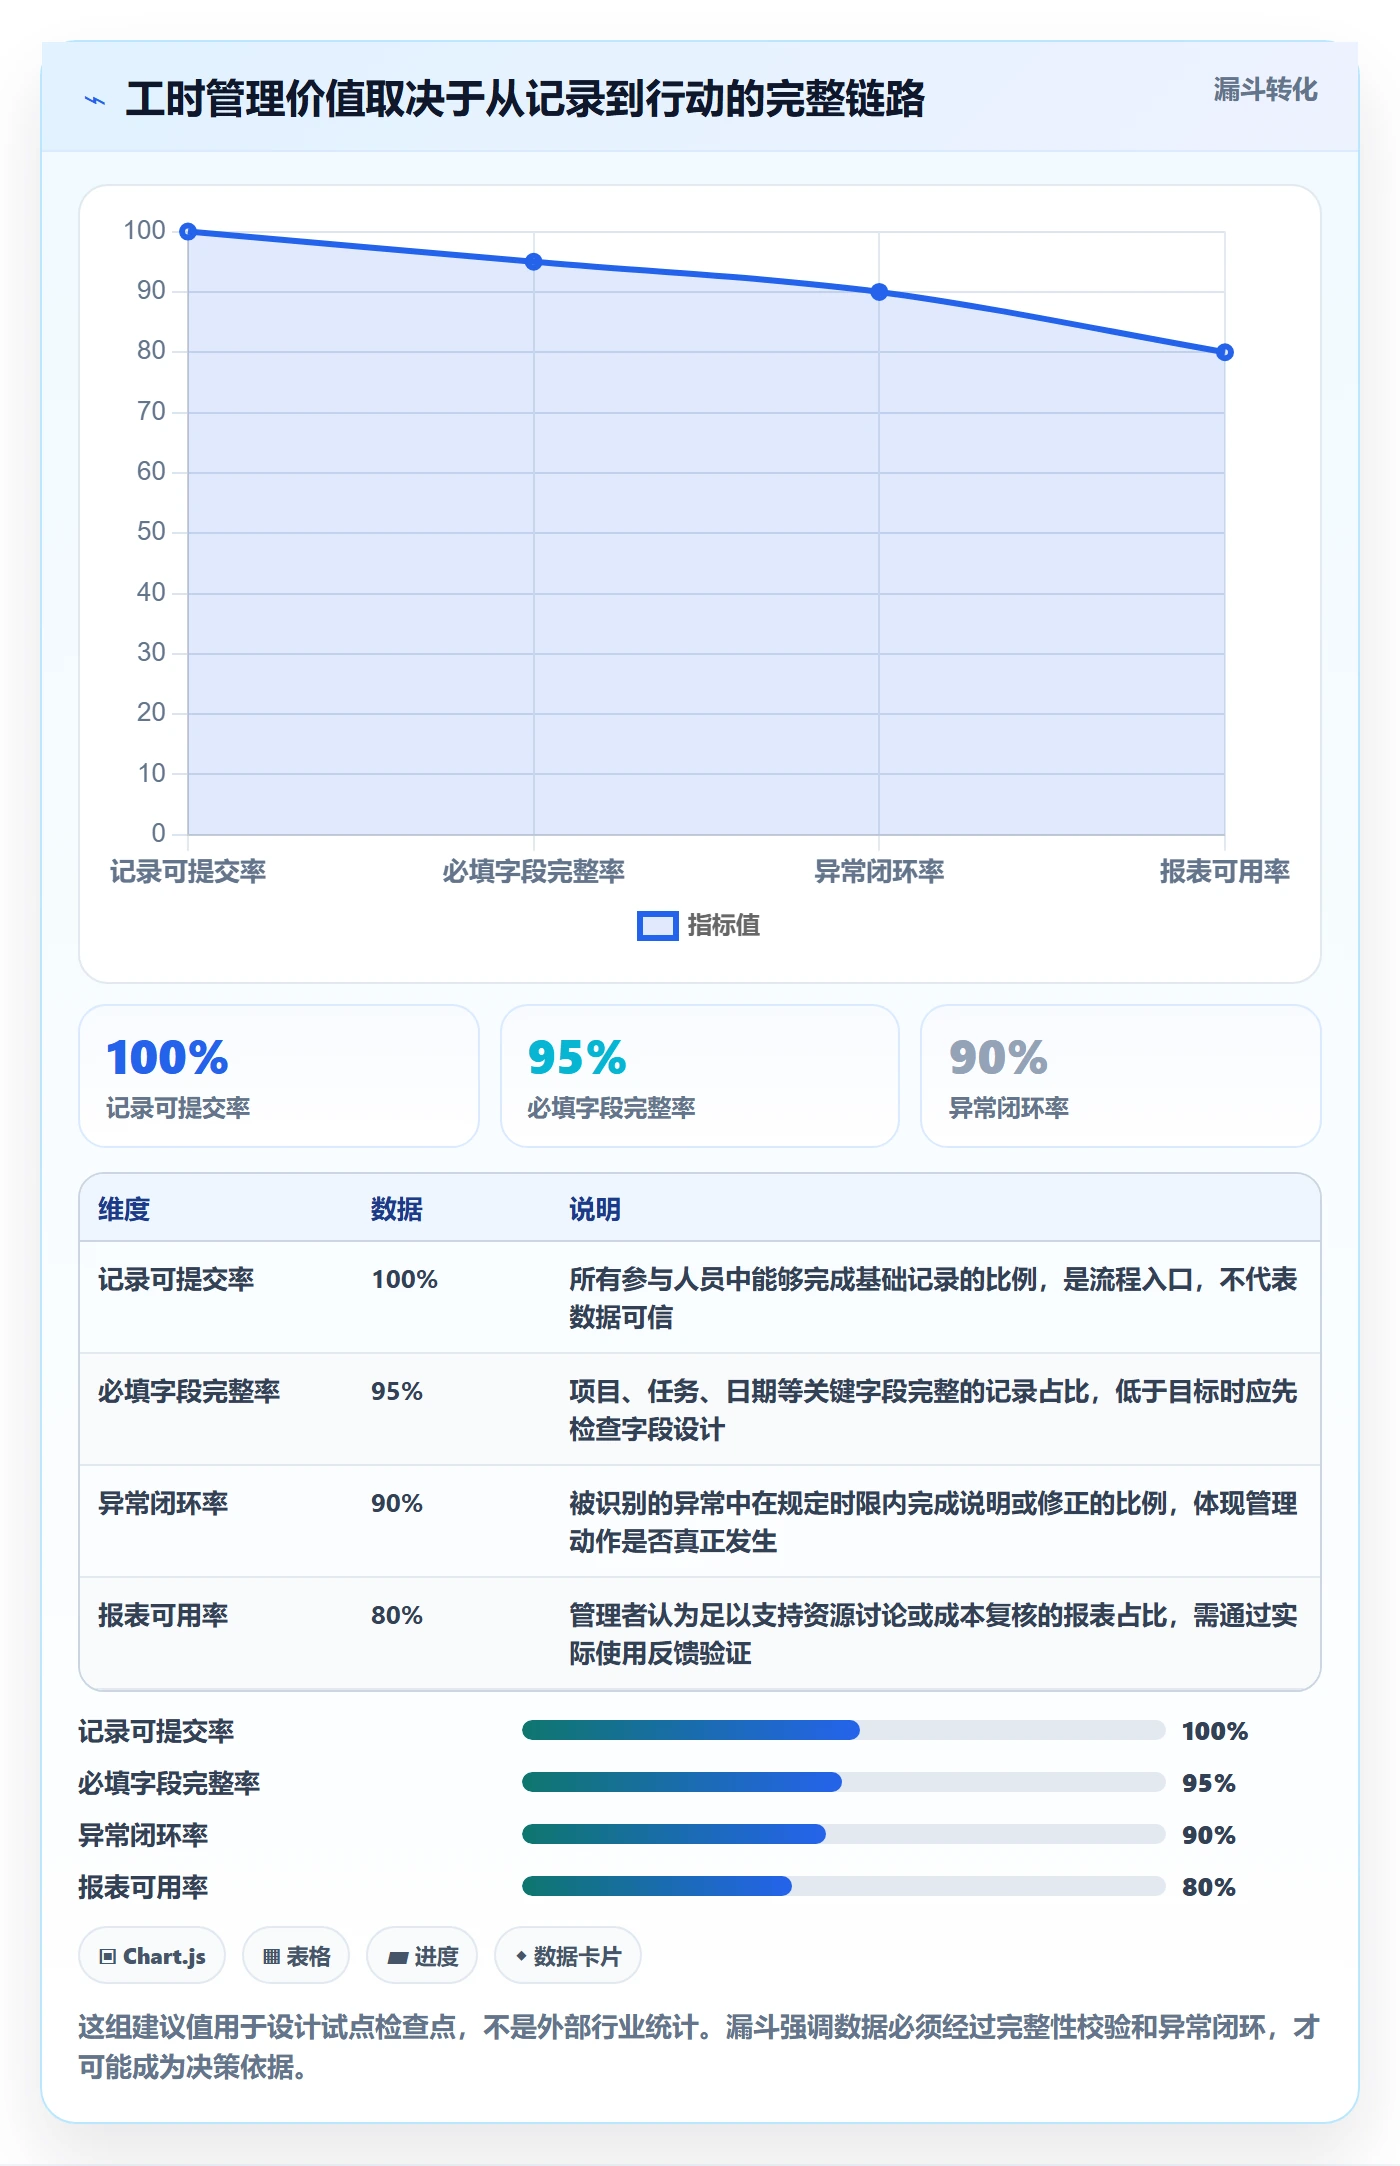Click the icon inside the Chart.js chip

(x=108, y=1956)
